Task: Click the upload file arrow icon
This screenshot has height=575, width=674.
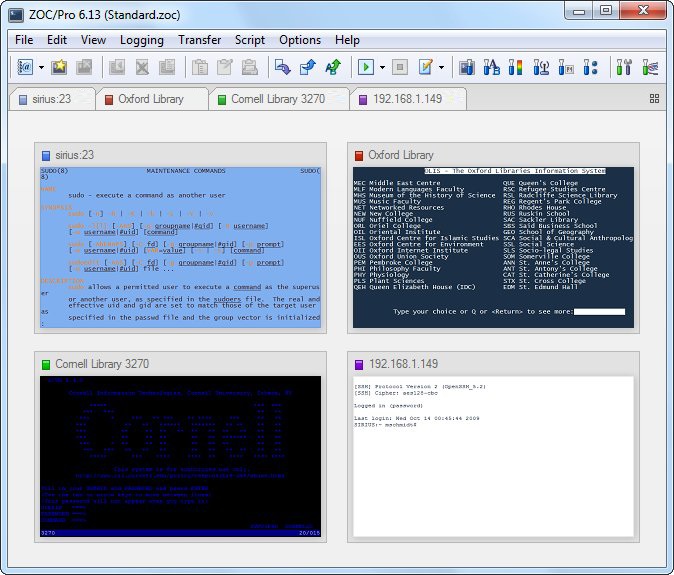Action: click(x=307, y=67)
